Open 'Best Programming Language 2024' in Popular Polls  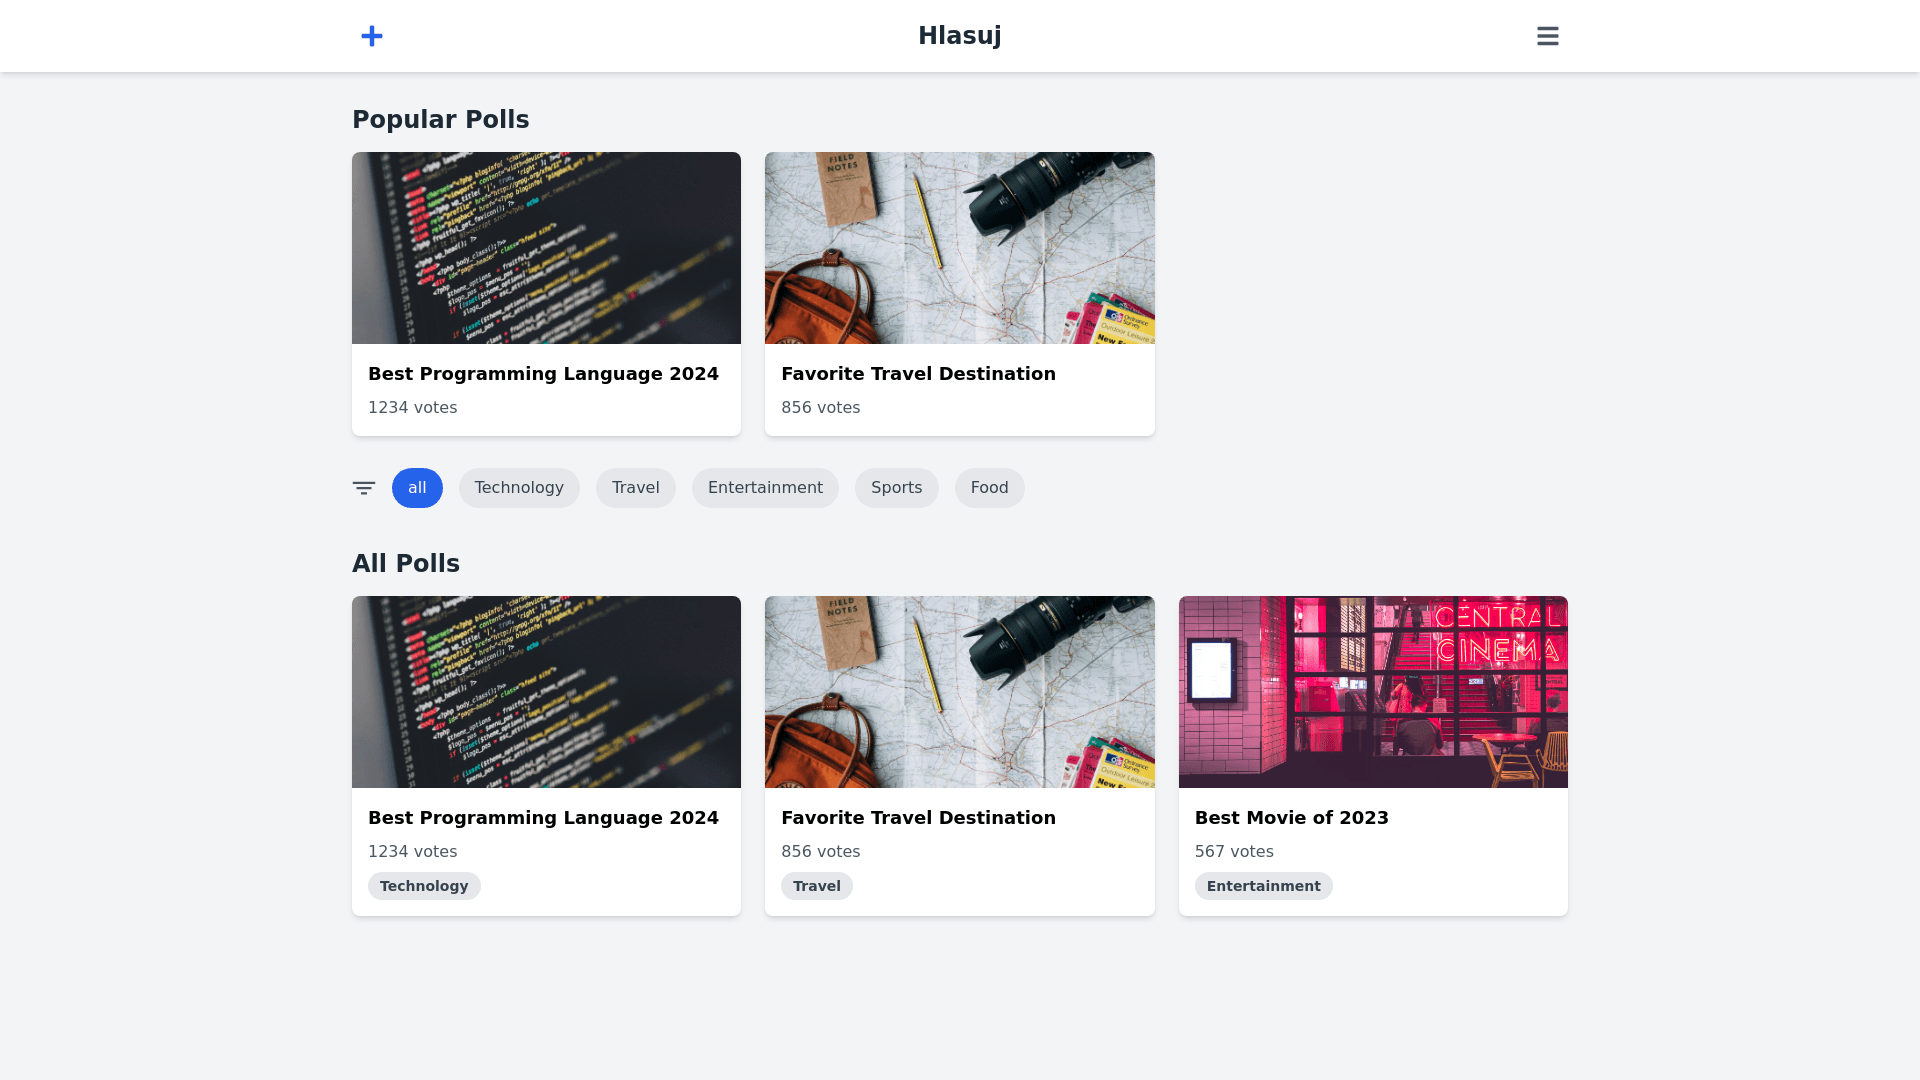pyautogui.click(x=543, y=374)
